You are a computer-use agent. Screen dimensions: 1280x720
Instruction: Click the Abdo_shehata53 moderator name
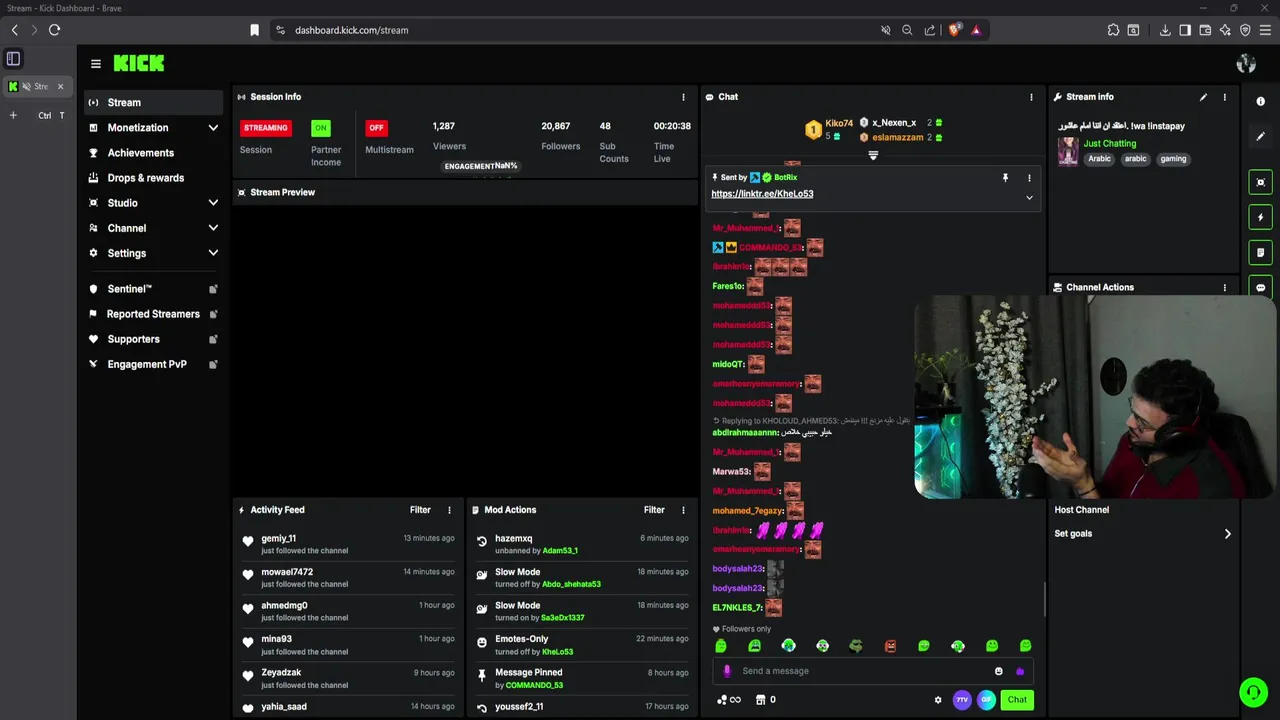(x=571, y=584)
